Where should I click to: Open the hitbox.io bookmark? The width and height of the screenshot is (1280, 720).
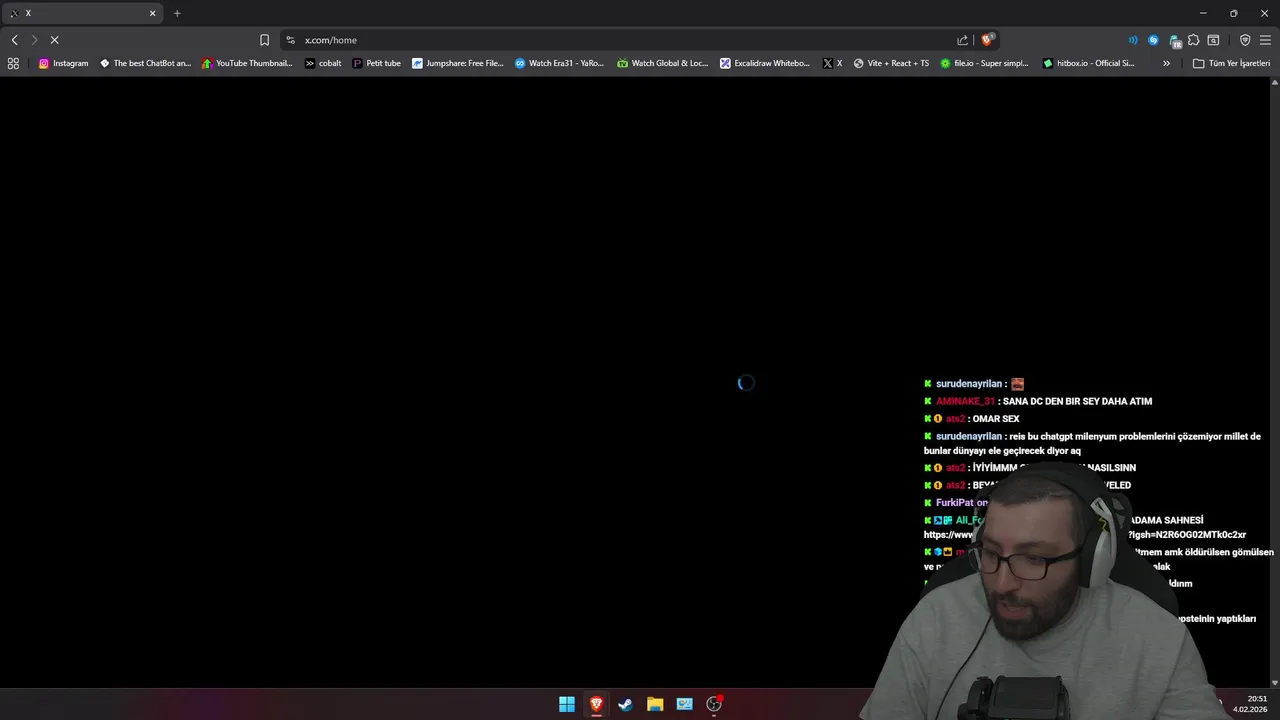pyautogui.click(x=1088, y=63)
